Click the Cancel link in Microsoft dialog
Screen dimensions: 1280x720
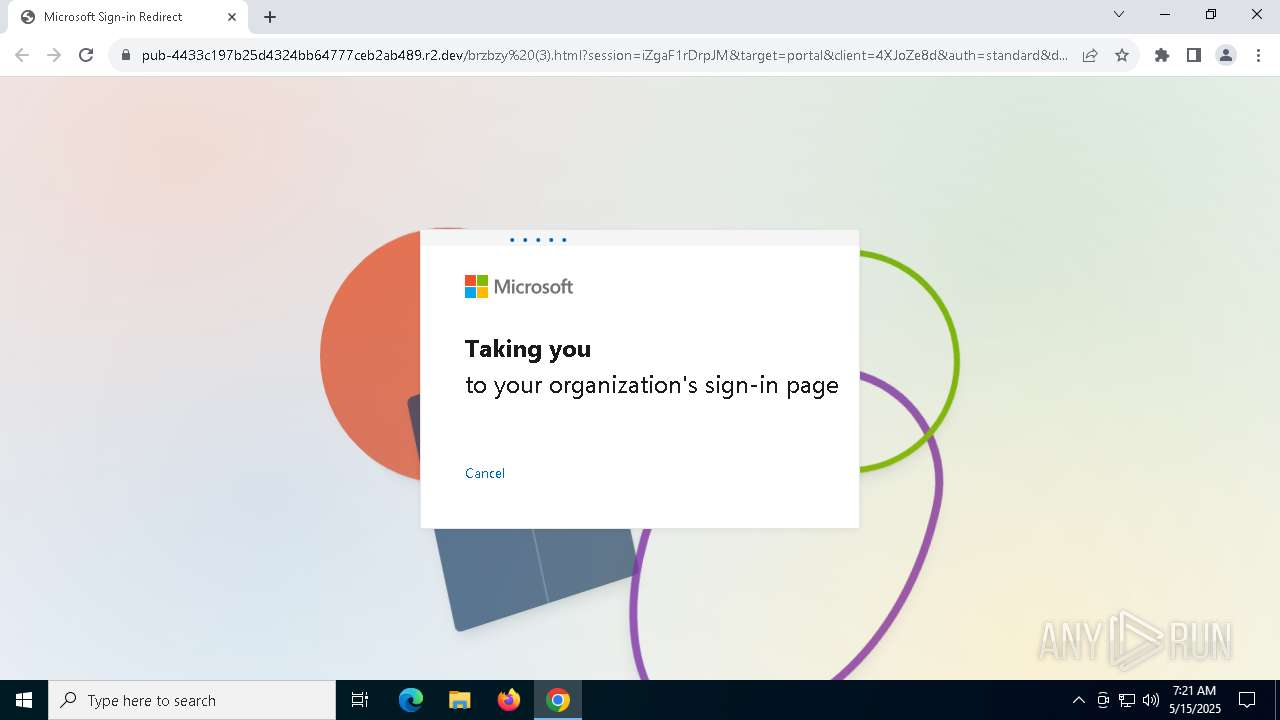pyautogui.click(x=485, y=473)
